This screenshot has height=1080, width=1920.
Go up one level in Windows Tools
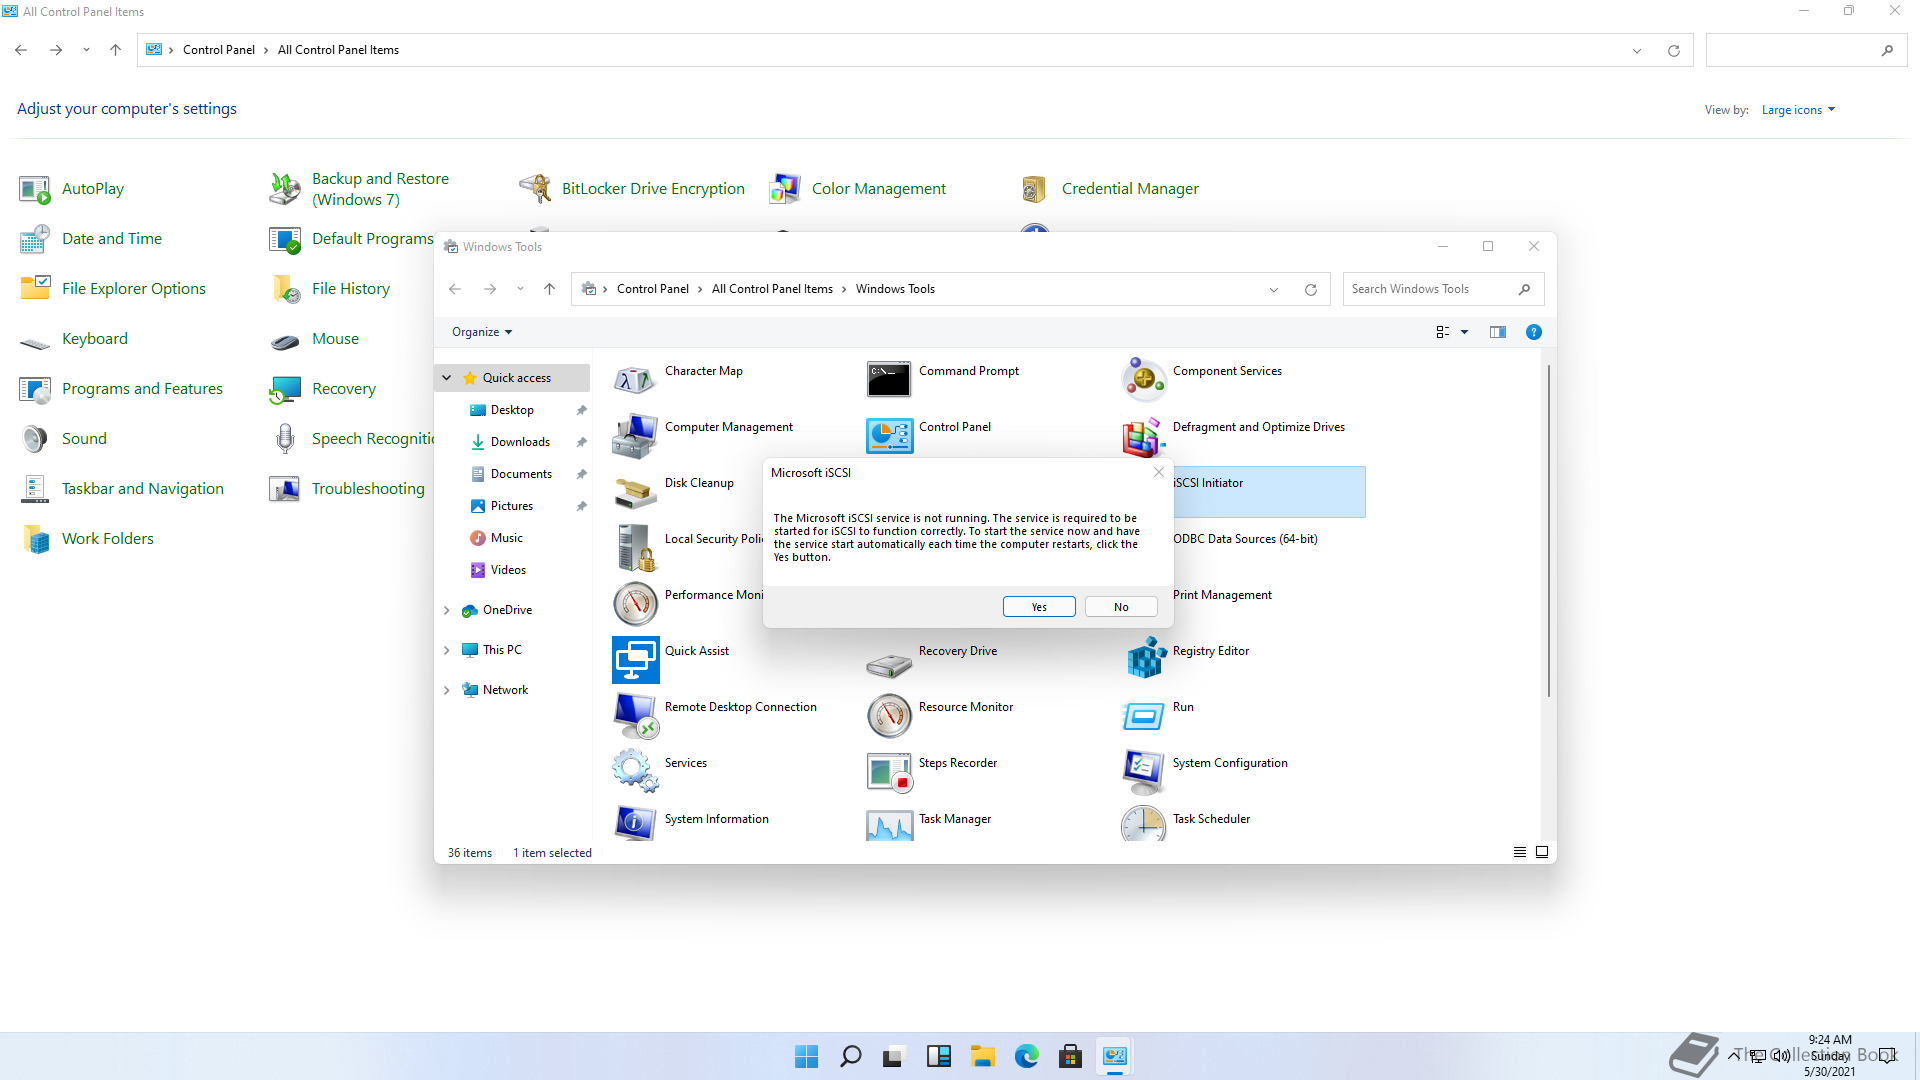[549, 289]
